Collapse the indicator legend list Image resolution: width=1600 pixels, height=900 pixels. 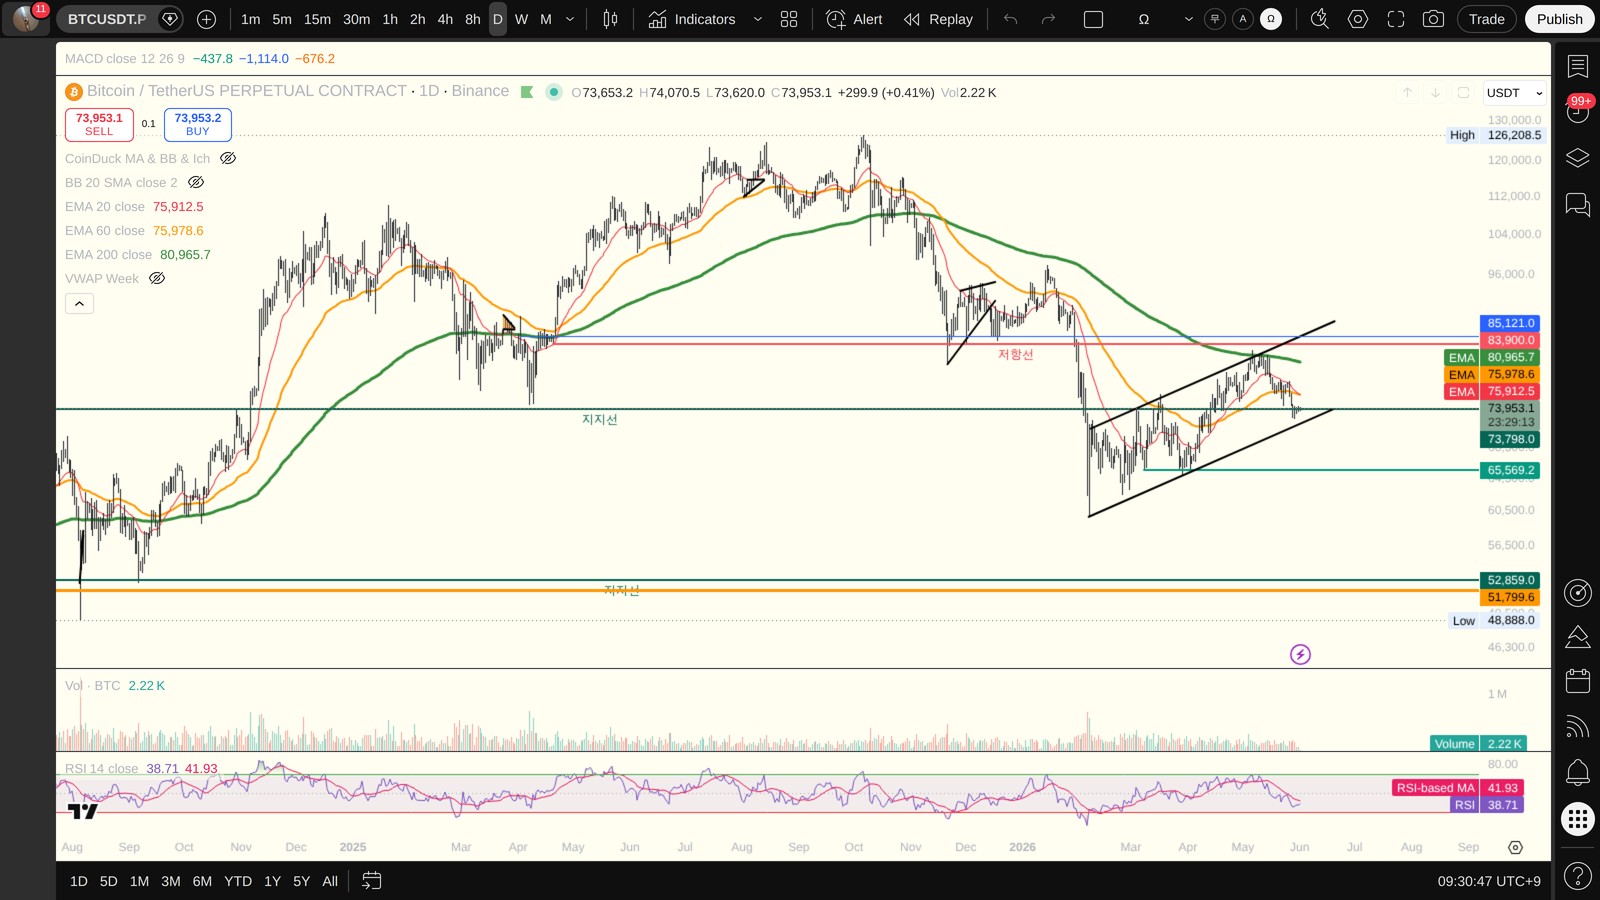click(x=79, y=303)
